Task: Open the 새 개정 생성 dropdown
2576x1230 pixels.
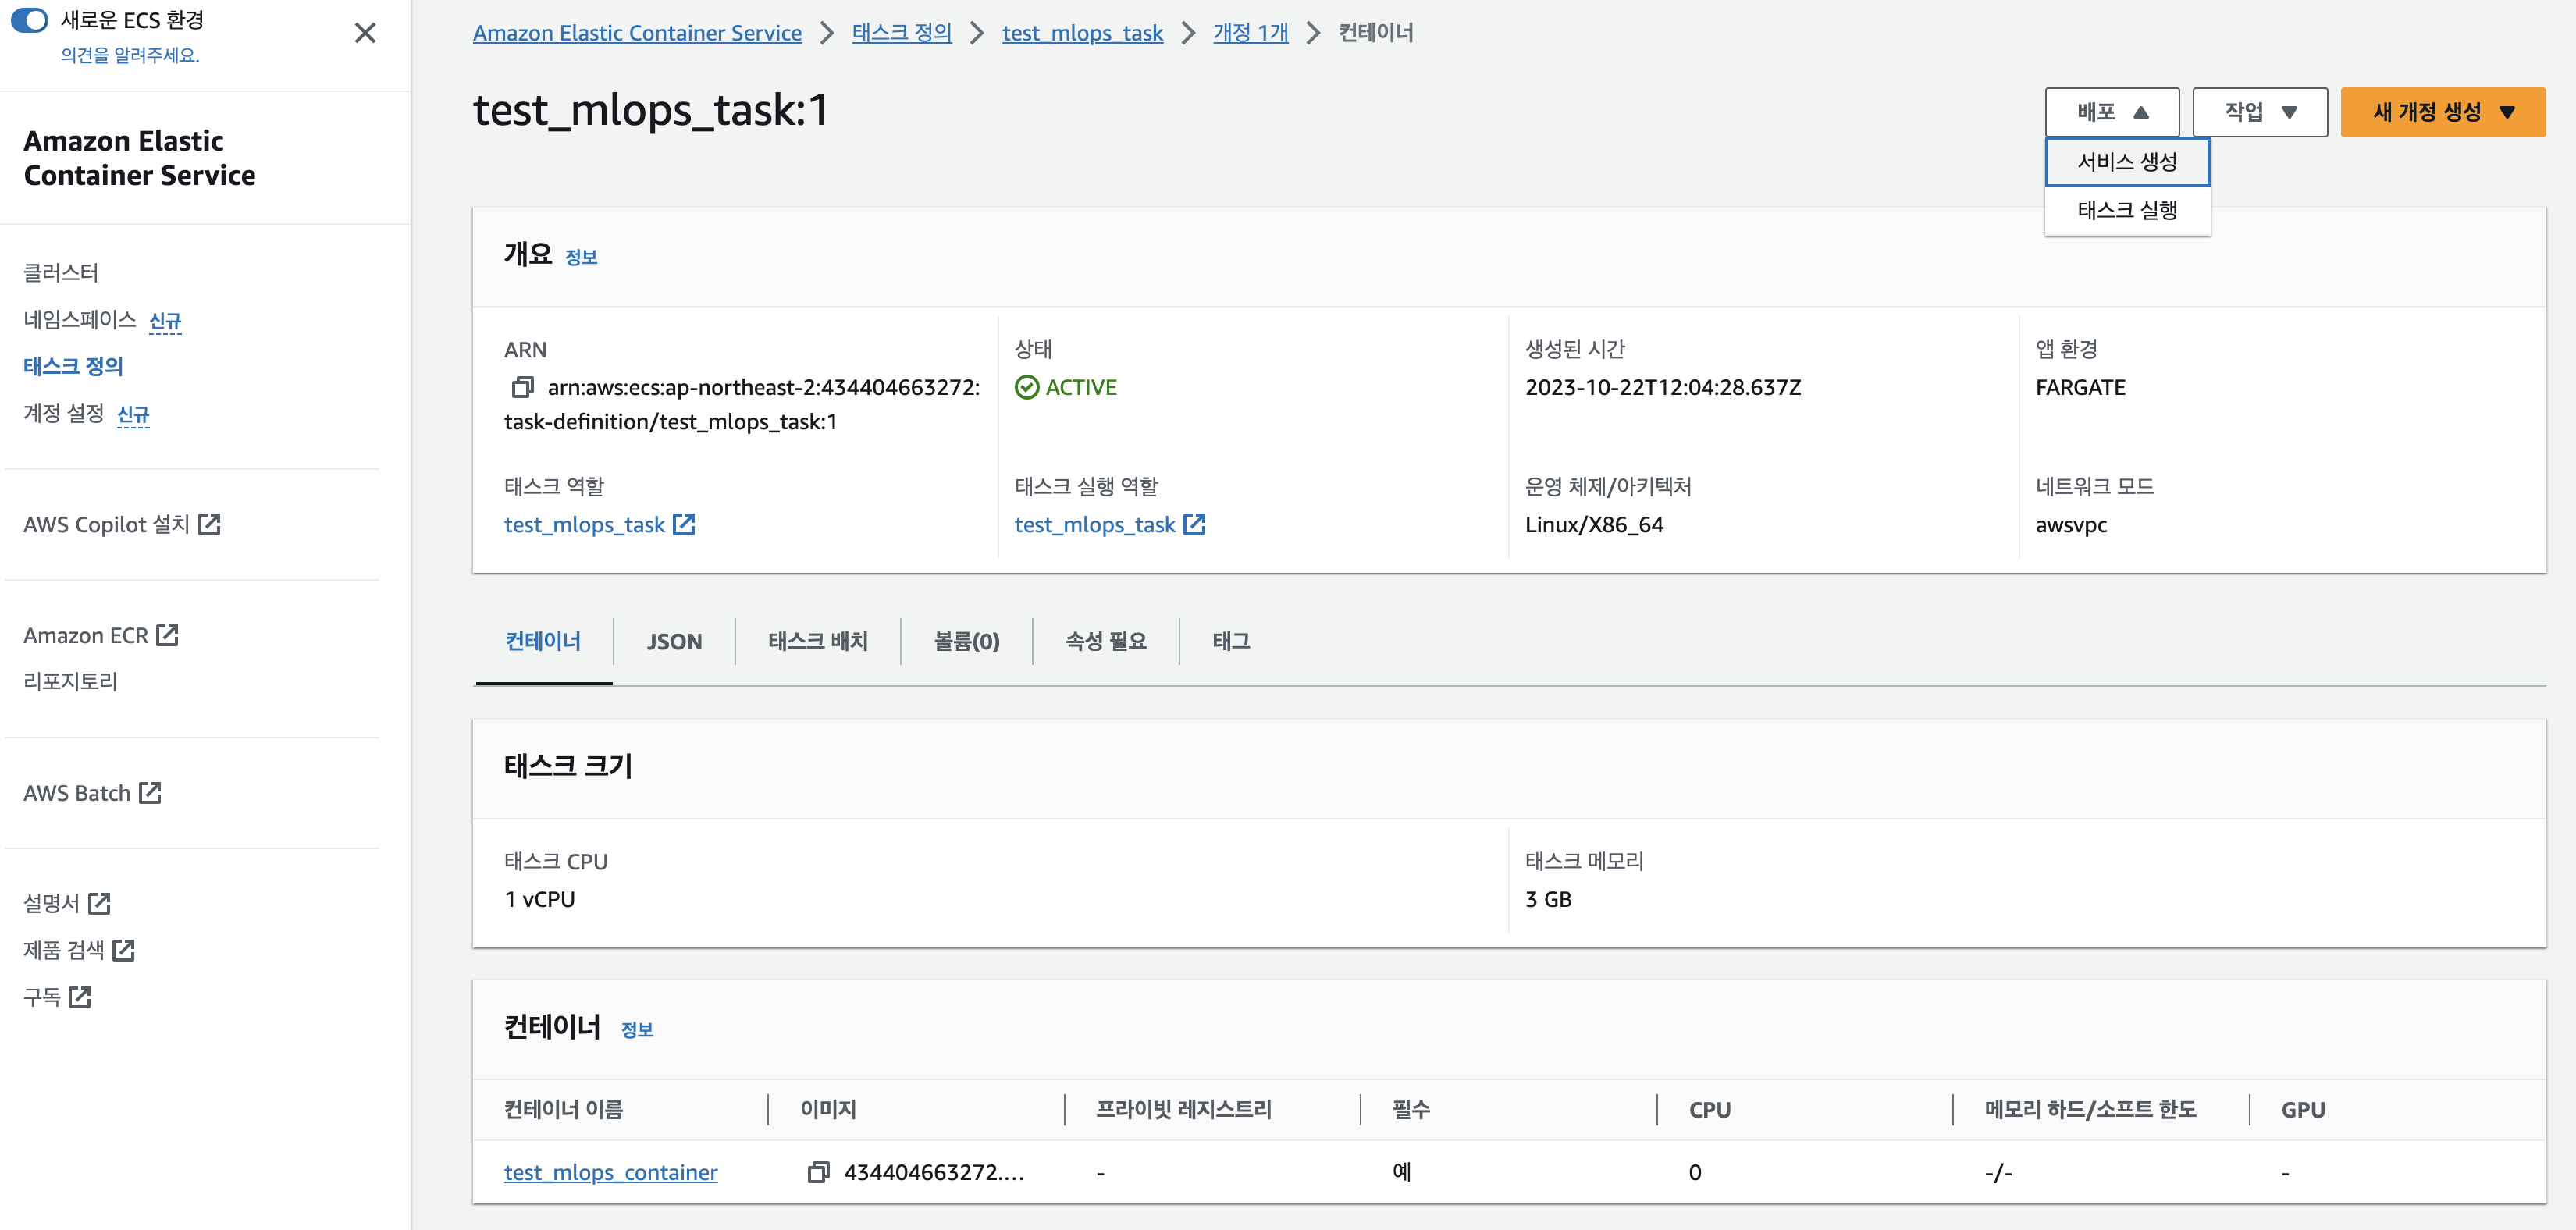Action: 2442,112
